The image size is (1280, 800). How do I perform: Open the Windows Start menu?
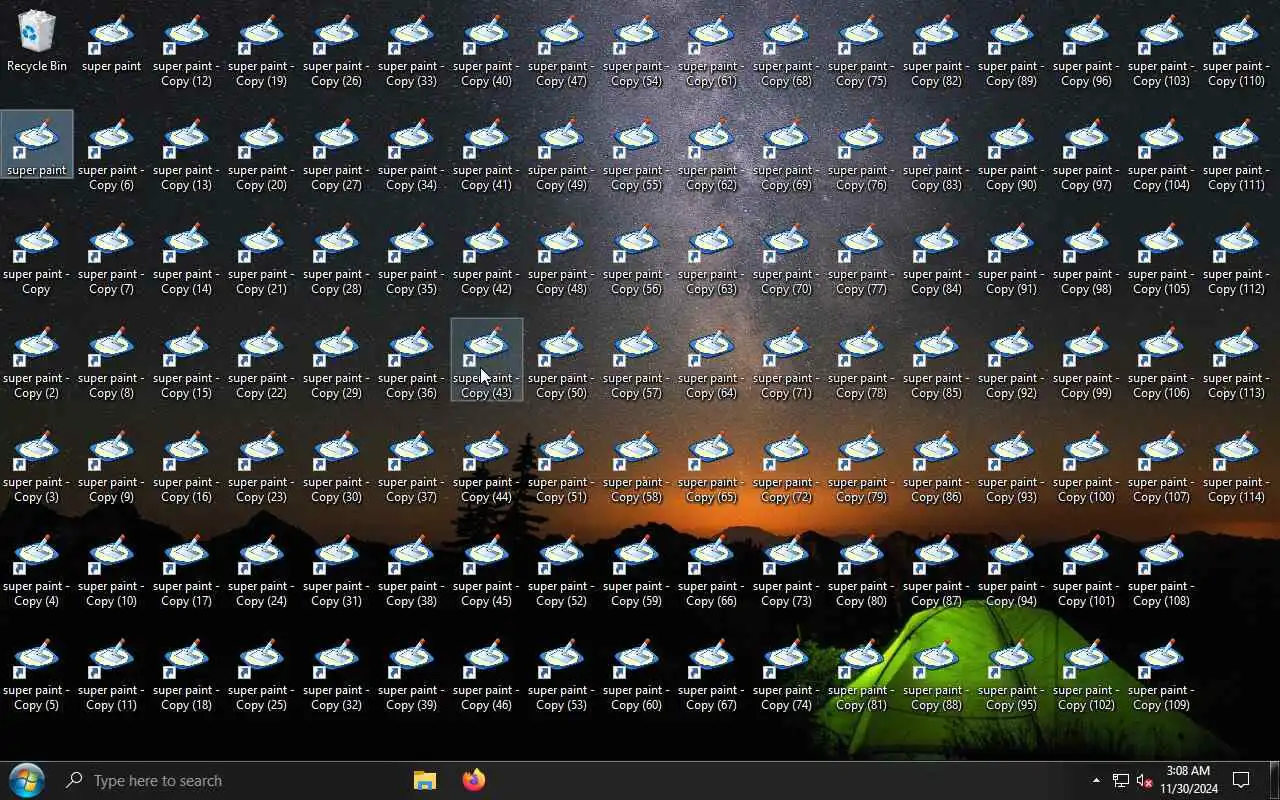tap(26, 780)
